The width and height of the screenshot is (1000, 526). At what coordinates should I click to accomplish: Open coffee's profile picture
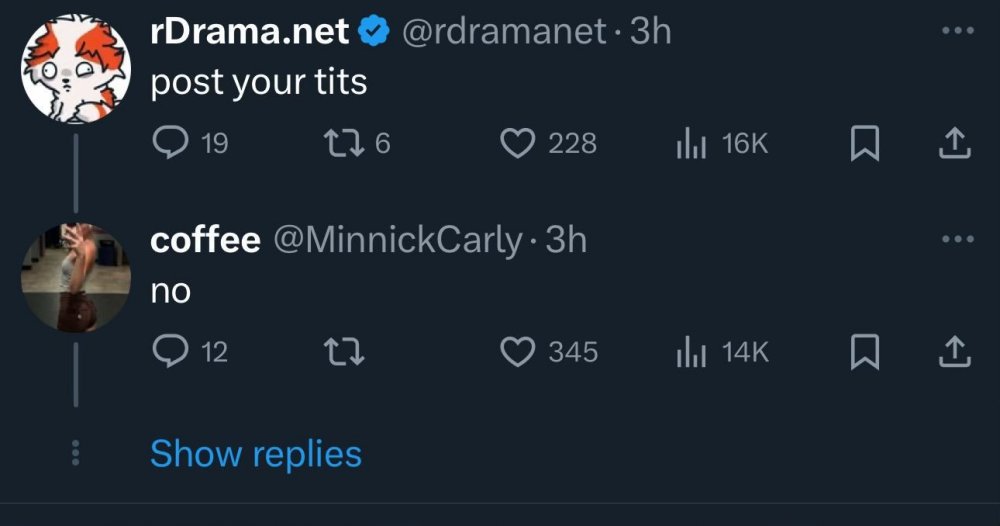click(75, 278)
